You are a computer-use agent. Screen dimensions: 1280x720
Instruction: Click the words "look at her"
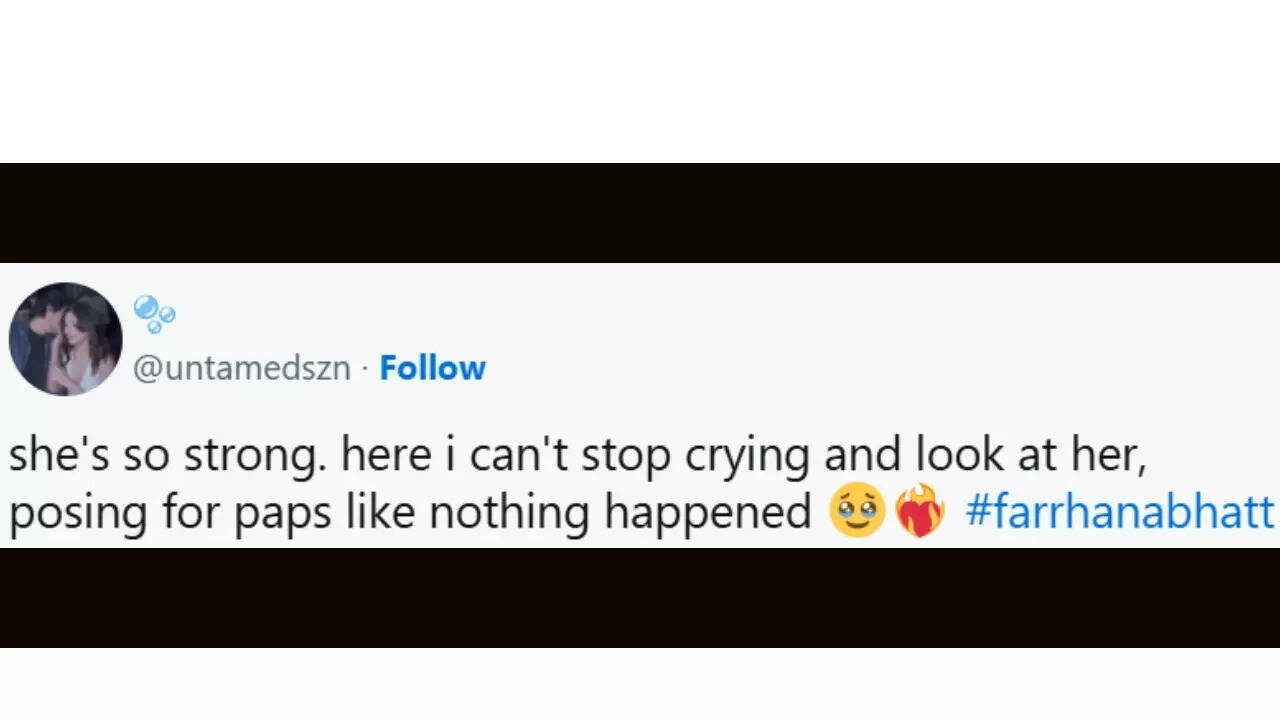coord(1030,456)
